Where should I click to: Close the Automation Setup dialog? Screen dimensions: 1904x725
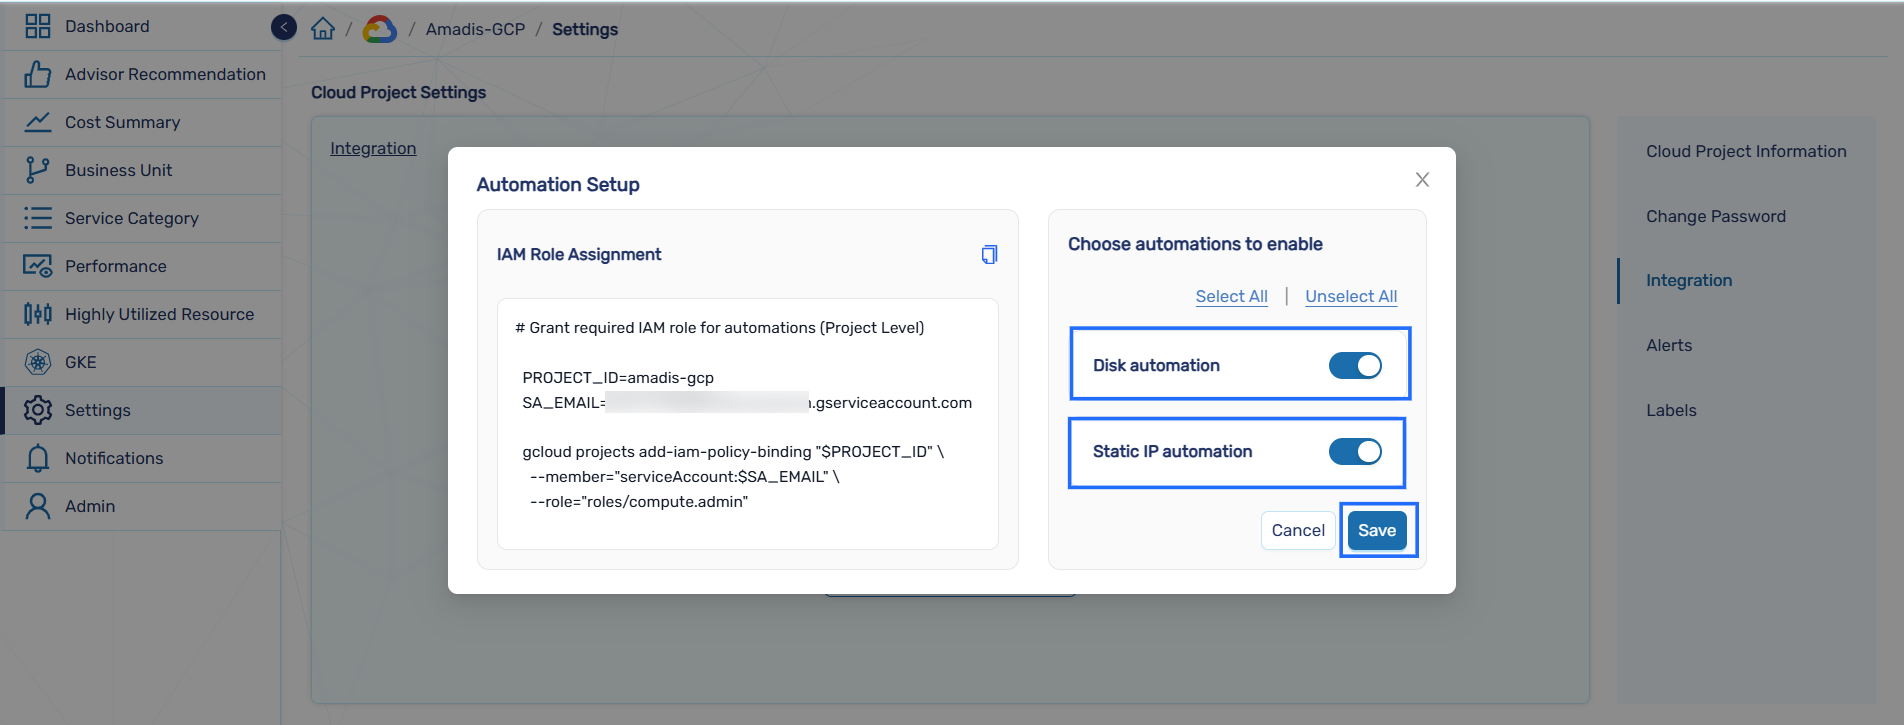pos(1422,180)
